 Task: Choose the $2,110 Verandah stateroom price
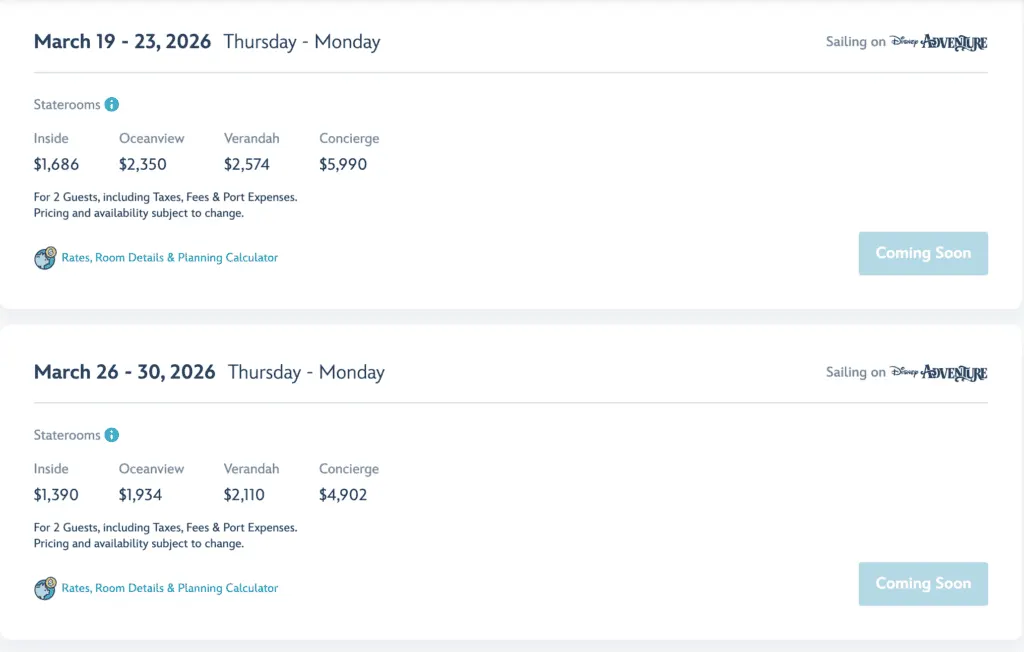(245, 494)
